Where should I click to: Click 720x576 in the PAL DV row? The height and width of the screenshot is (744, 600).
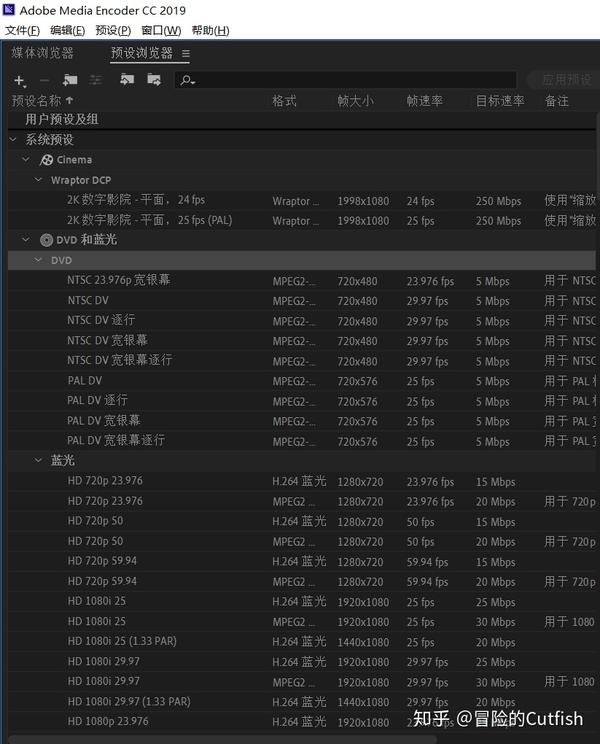(x=357, y=381)
